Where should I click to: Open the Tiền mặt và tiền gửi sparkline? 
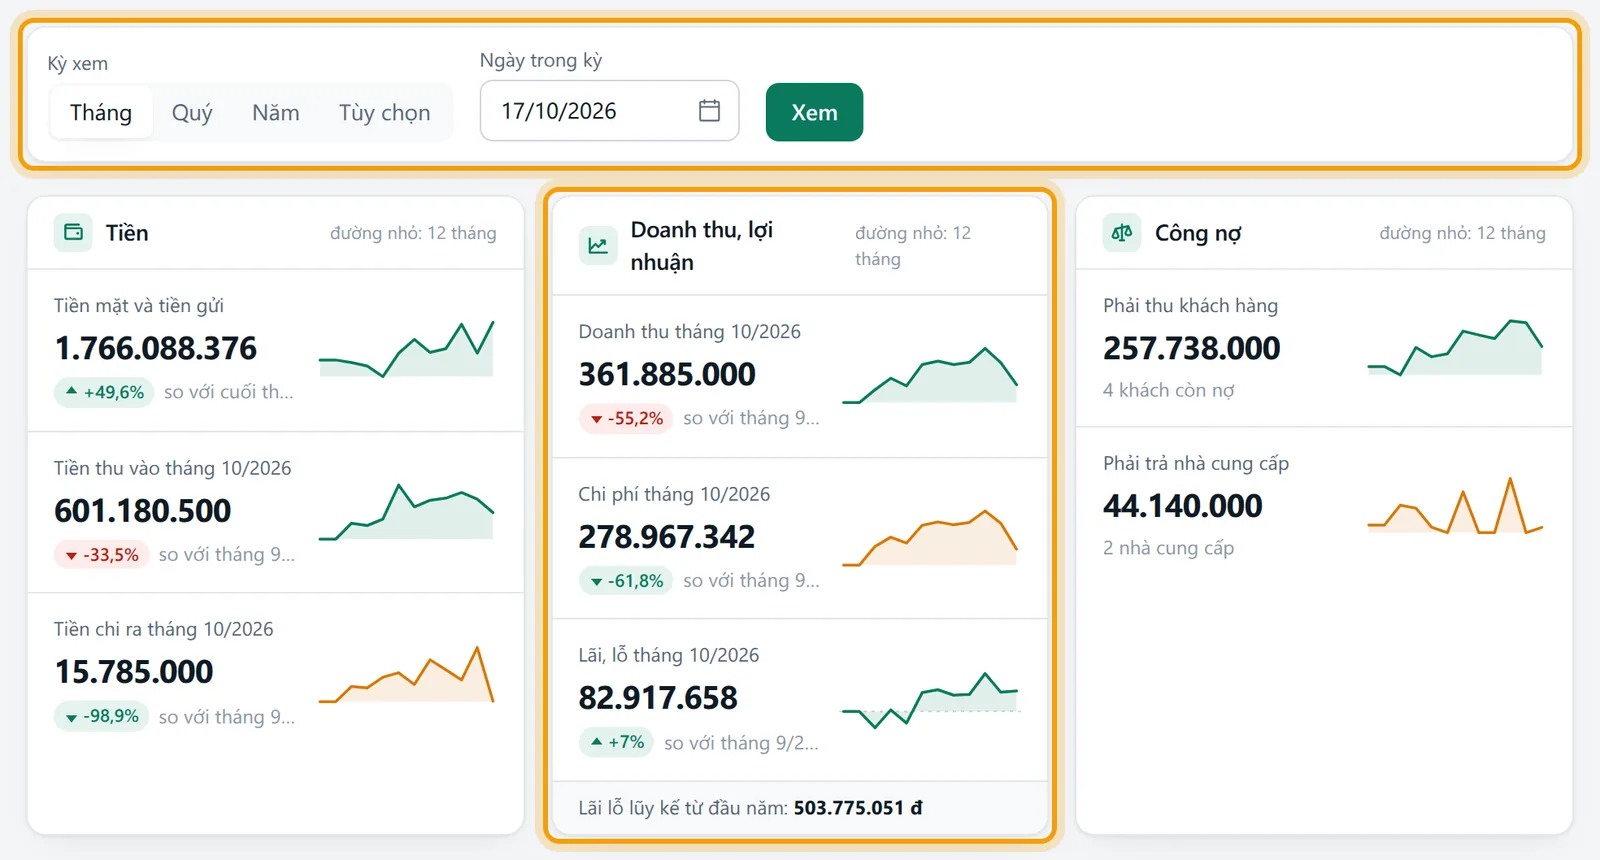click(x=407, y=349)
